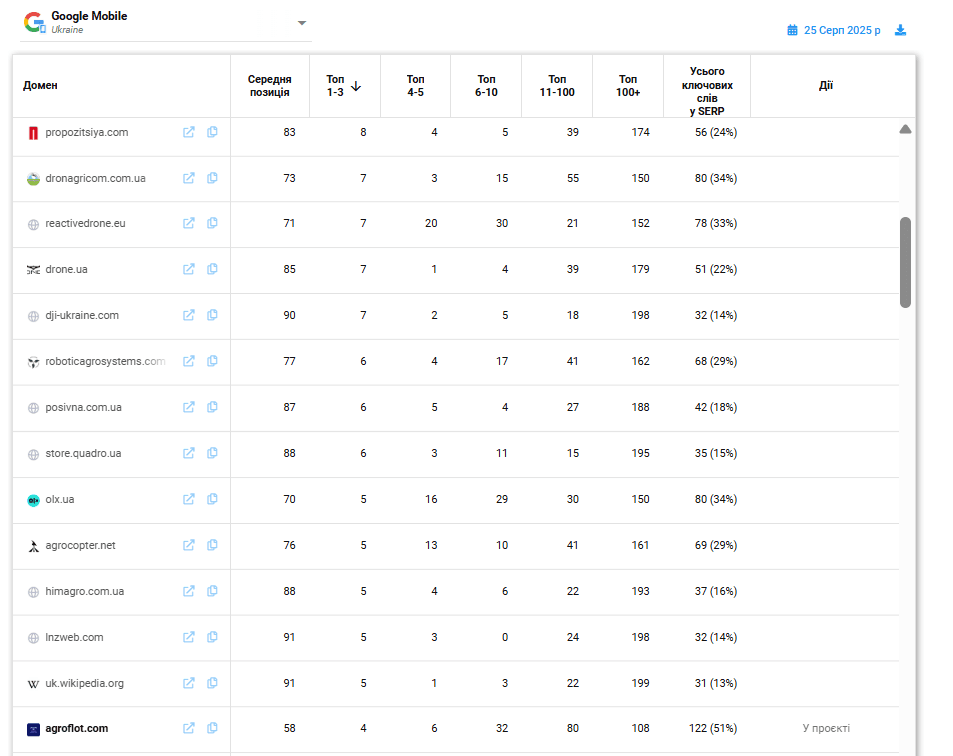Click 'У проекті' label in agroflot.com row
Screen dimensions: 953x756
click(x=826, y=728)
